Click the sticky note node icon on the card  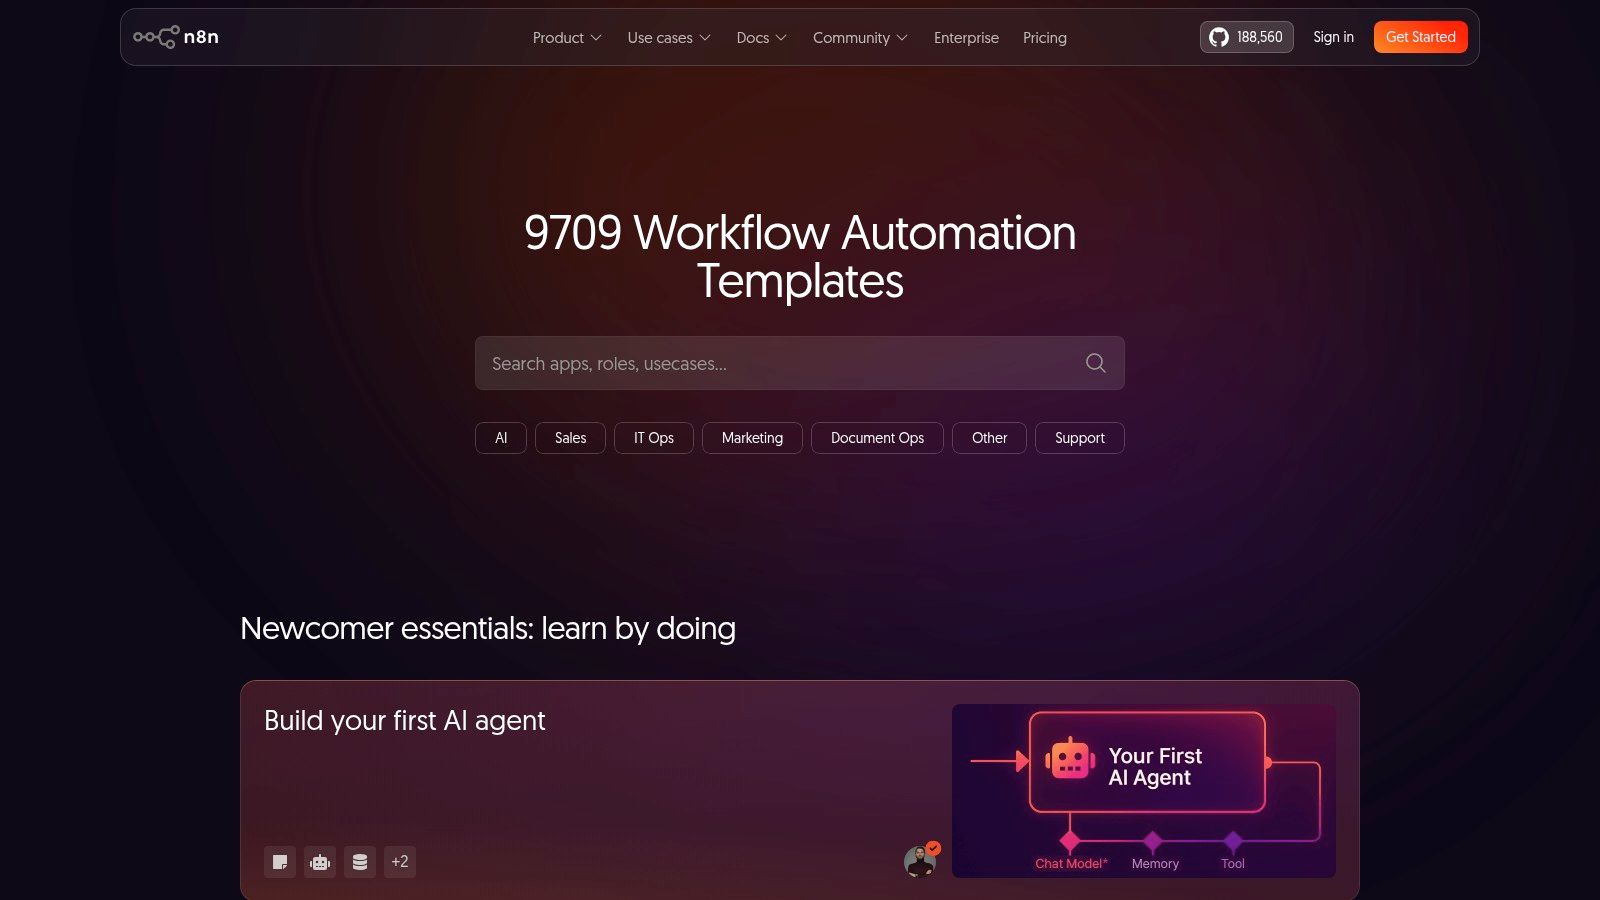[x=280, y=862]
